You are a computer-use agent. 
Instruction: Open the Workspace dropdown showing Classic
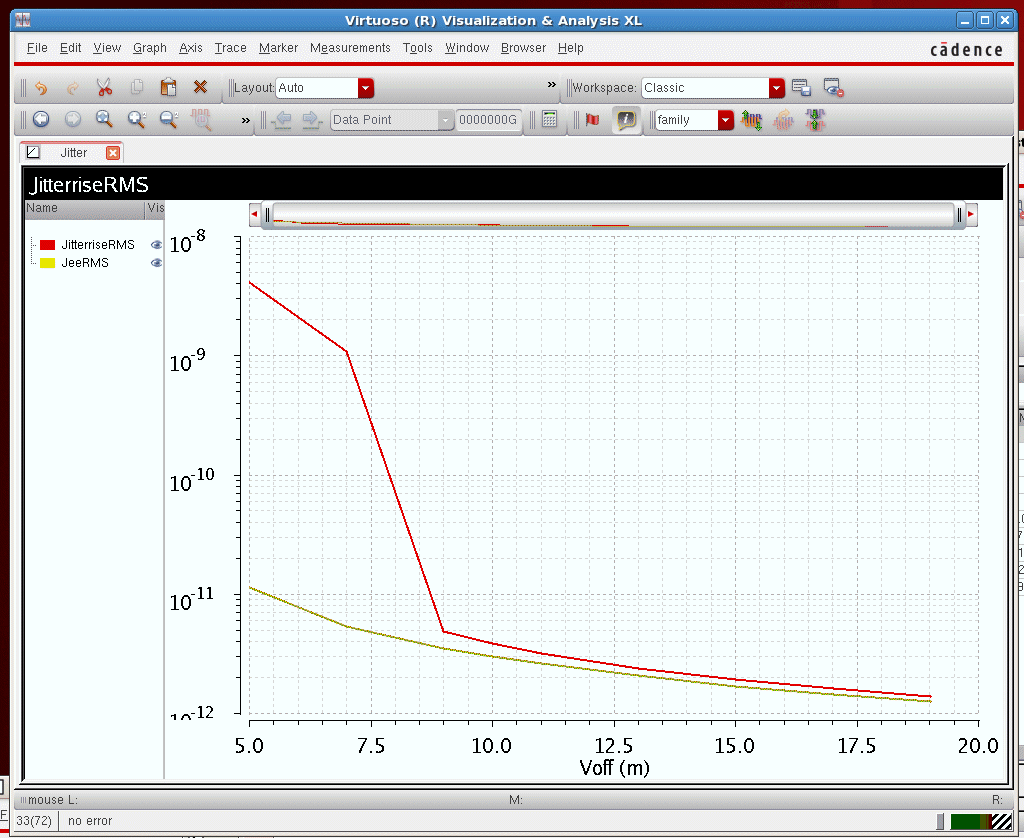pos(776,87)
